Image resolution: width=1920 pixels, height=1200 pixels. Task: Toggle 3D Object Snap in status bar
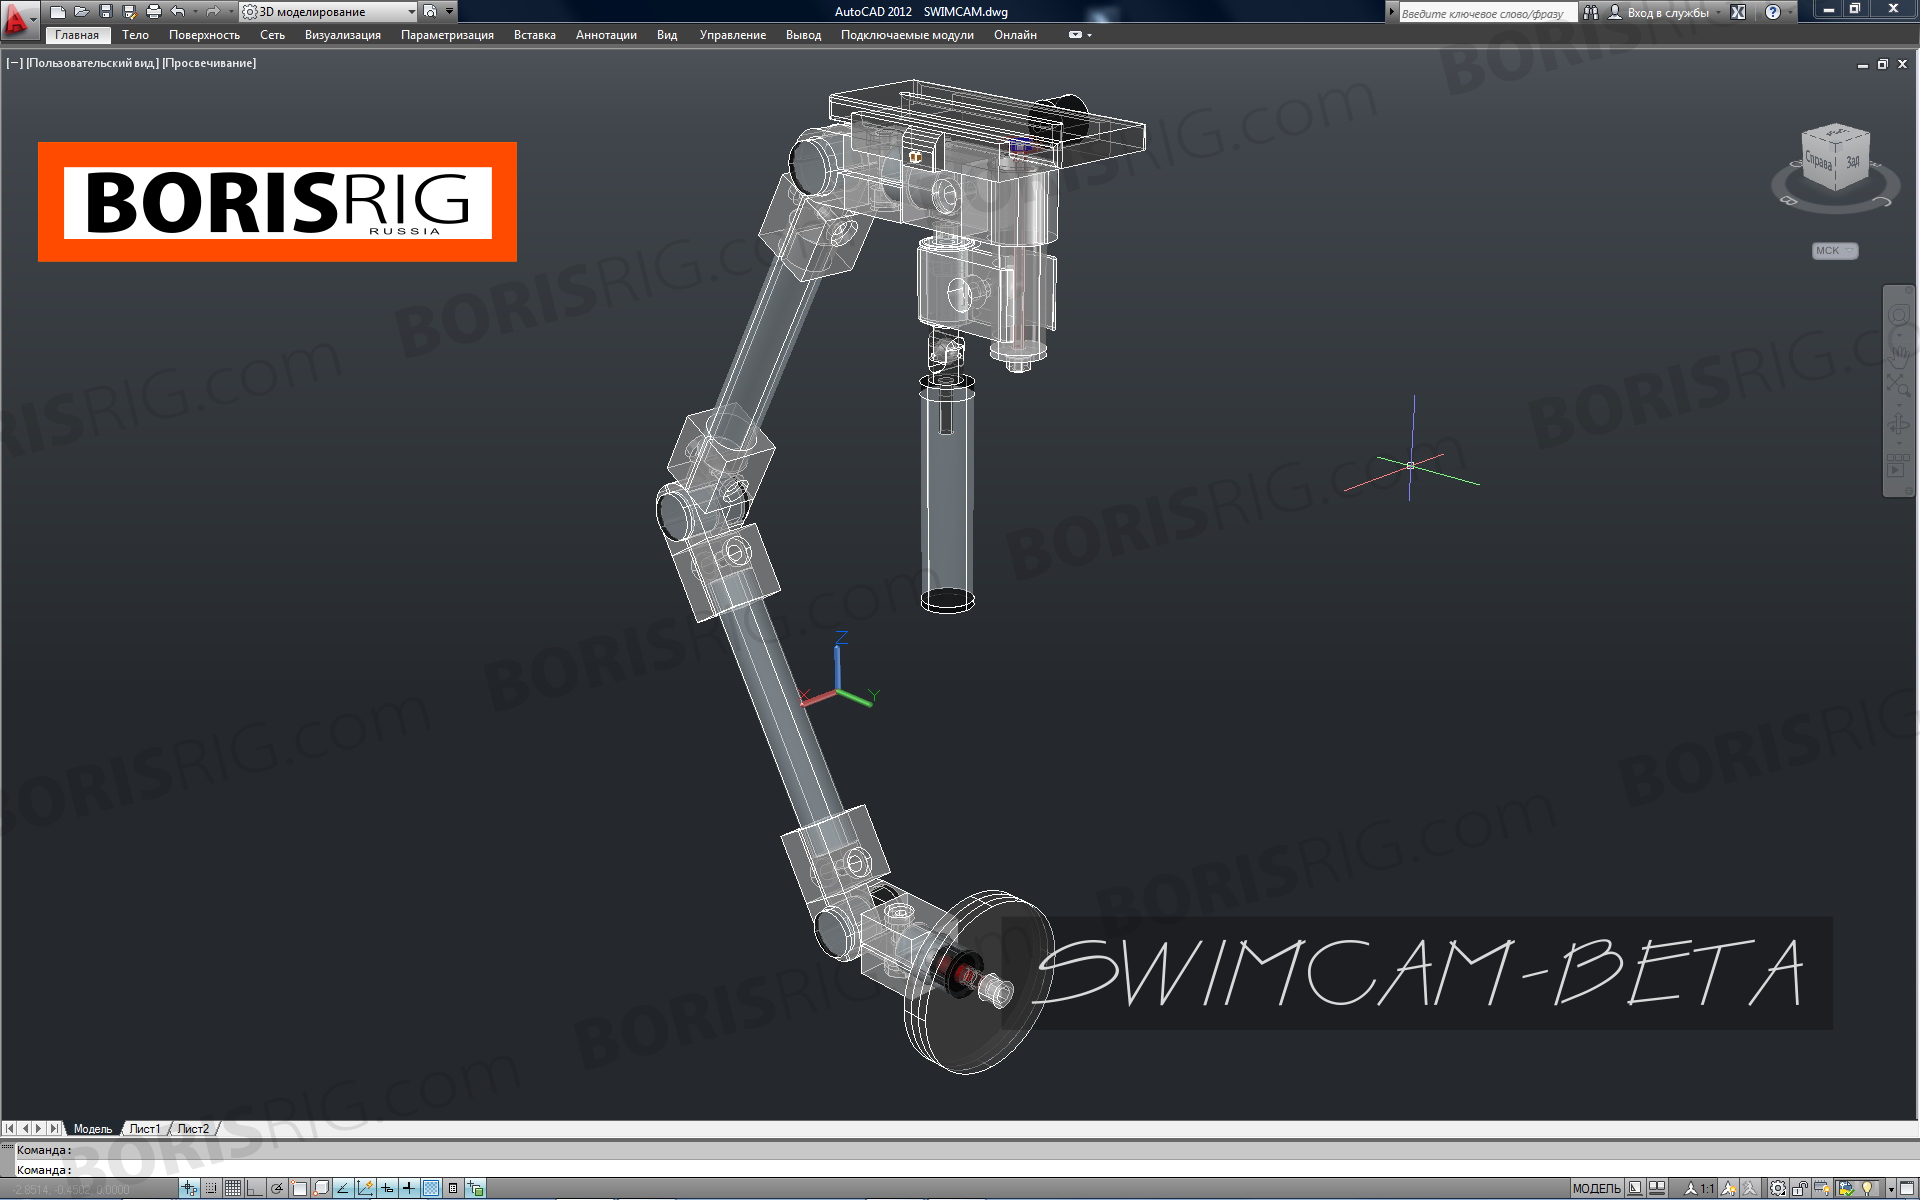tap(321, 1189)
